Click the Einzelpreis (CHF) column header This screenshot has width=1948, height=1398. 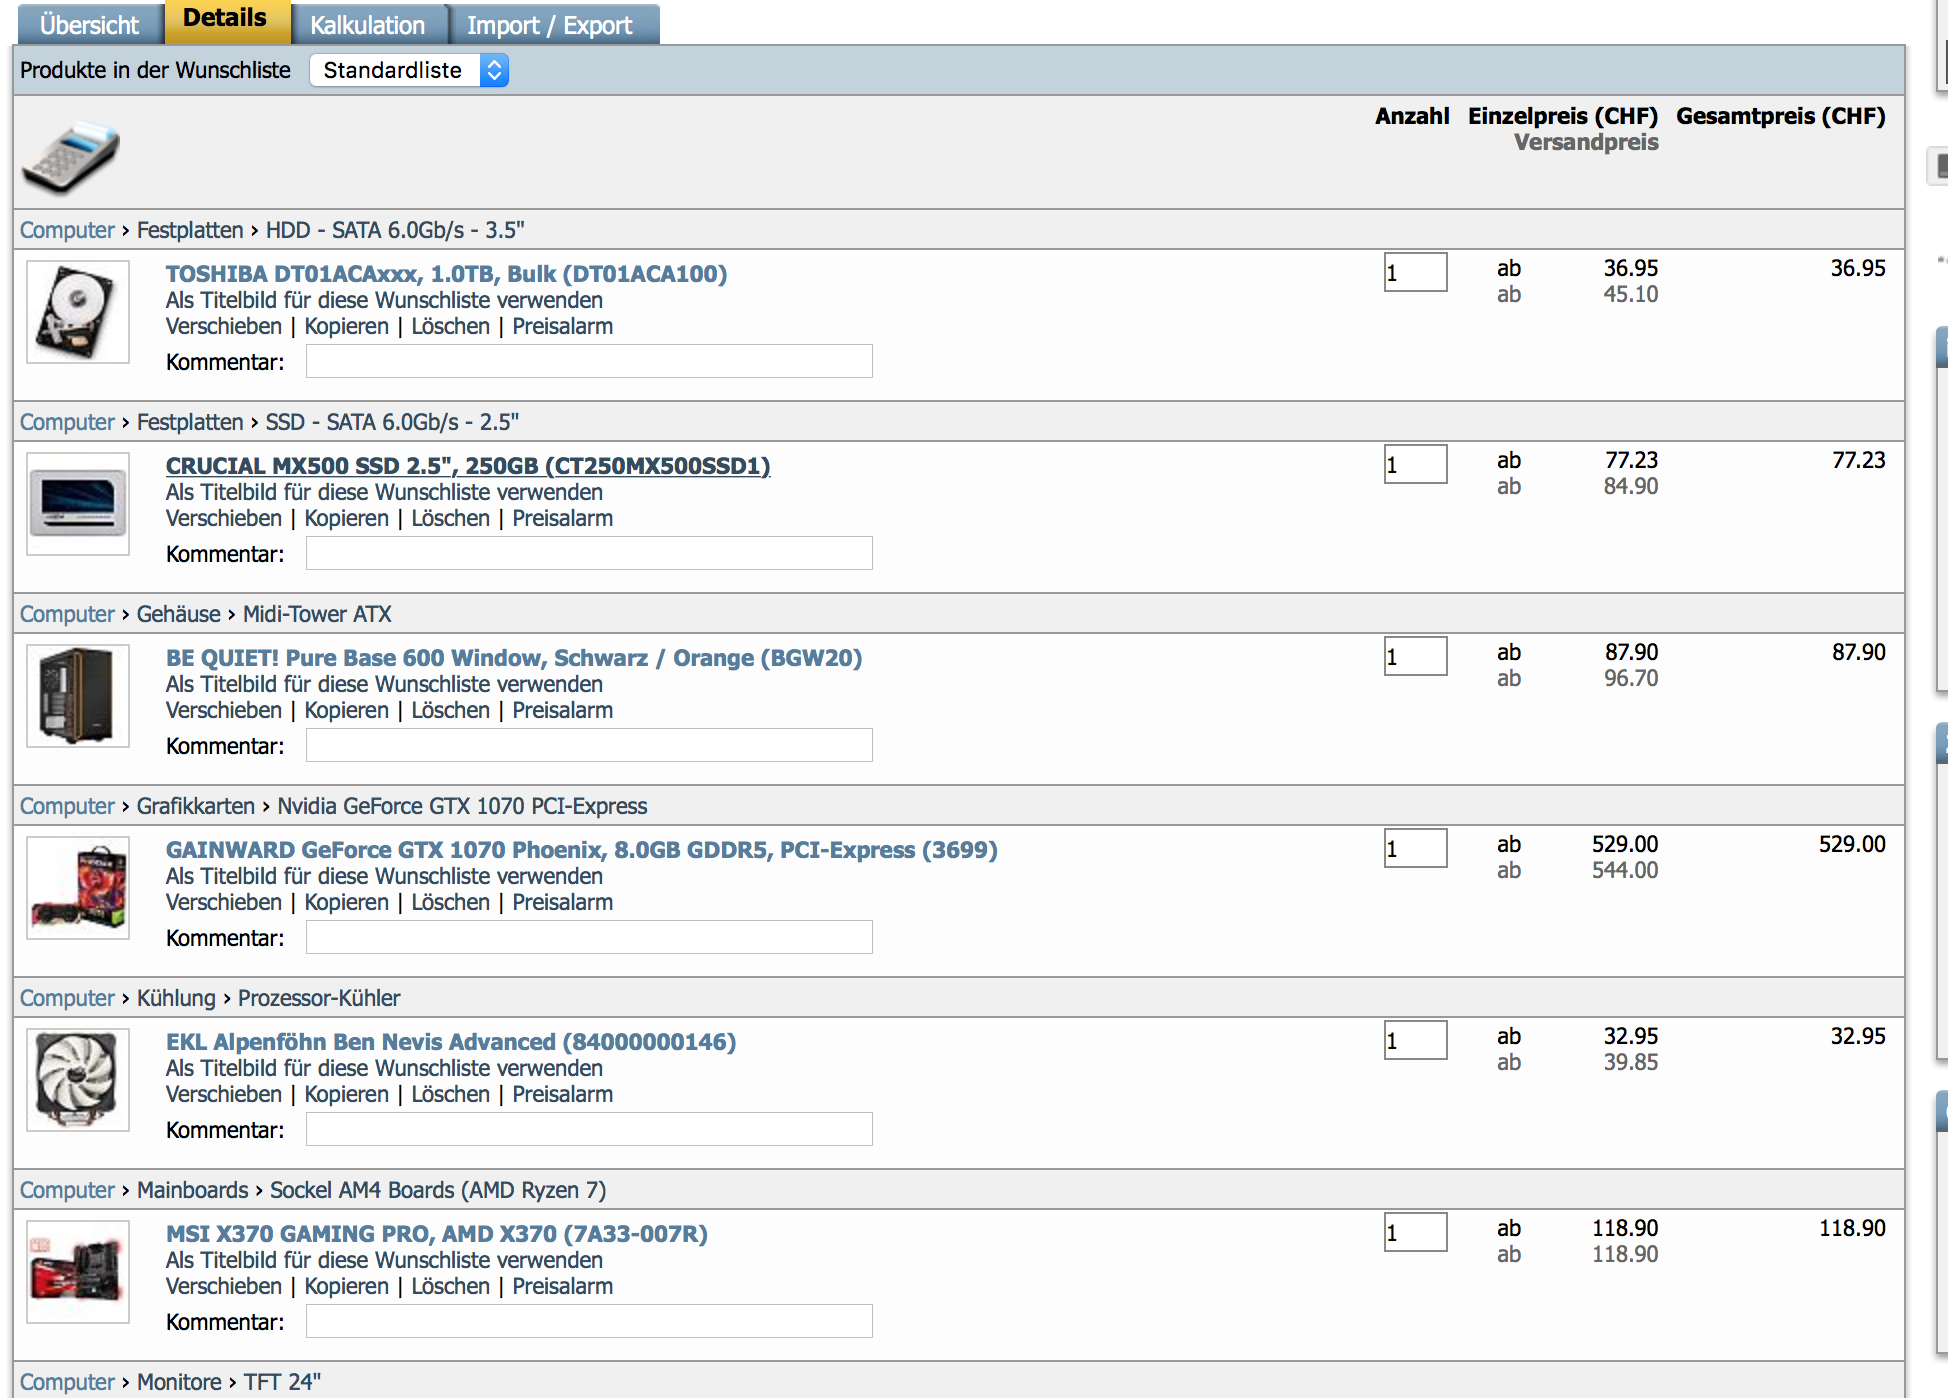tap(1563, 116)
